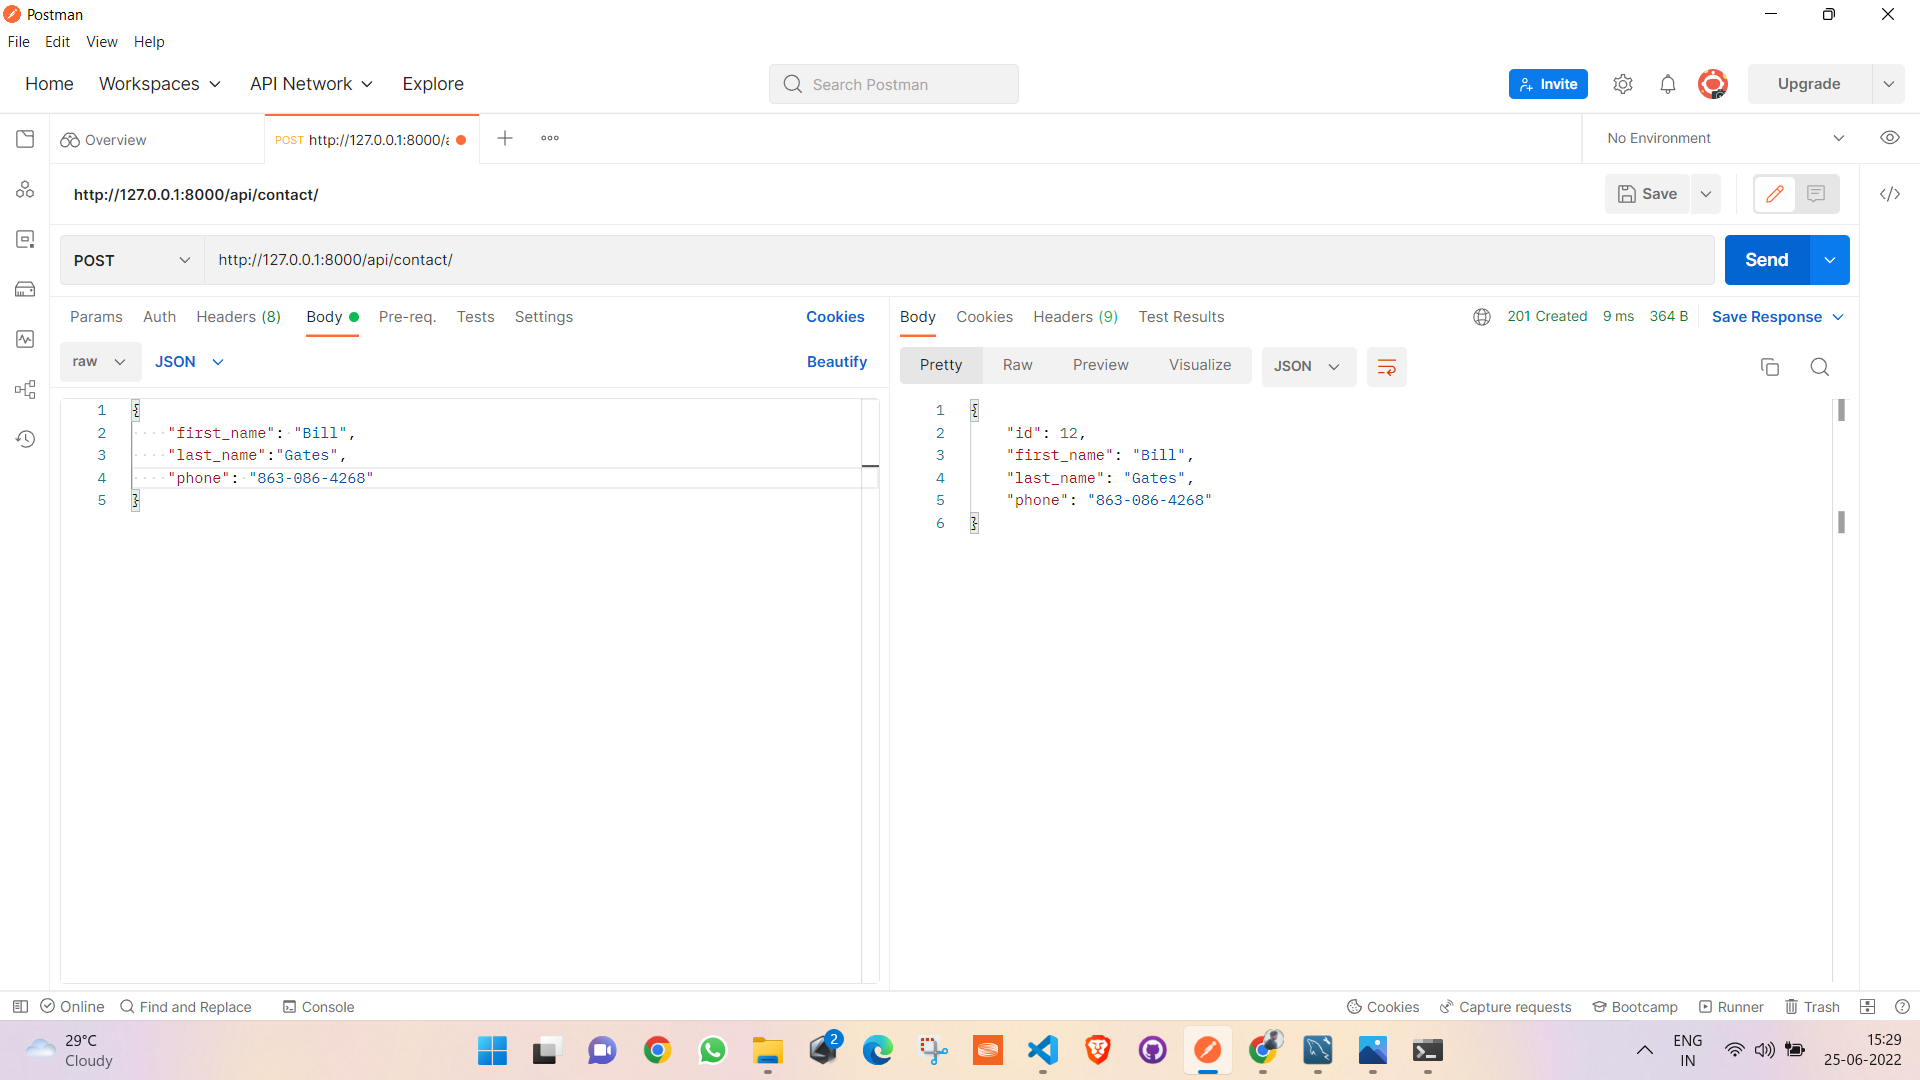
Task: Open the Mock Servers panel
Action: (x=25, y=289)
